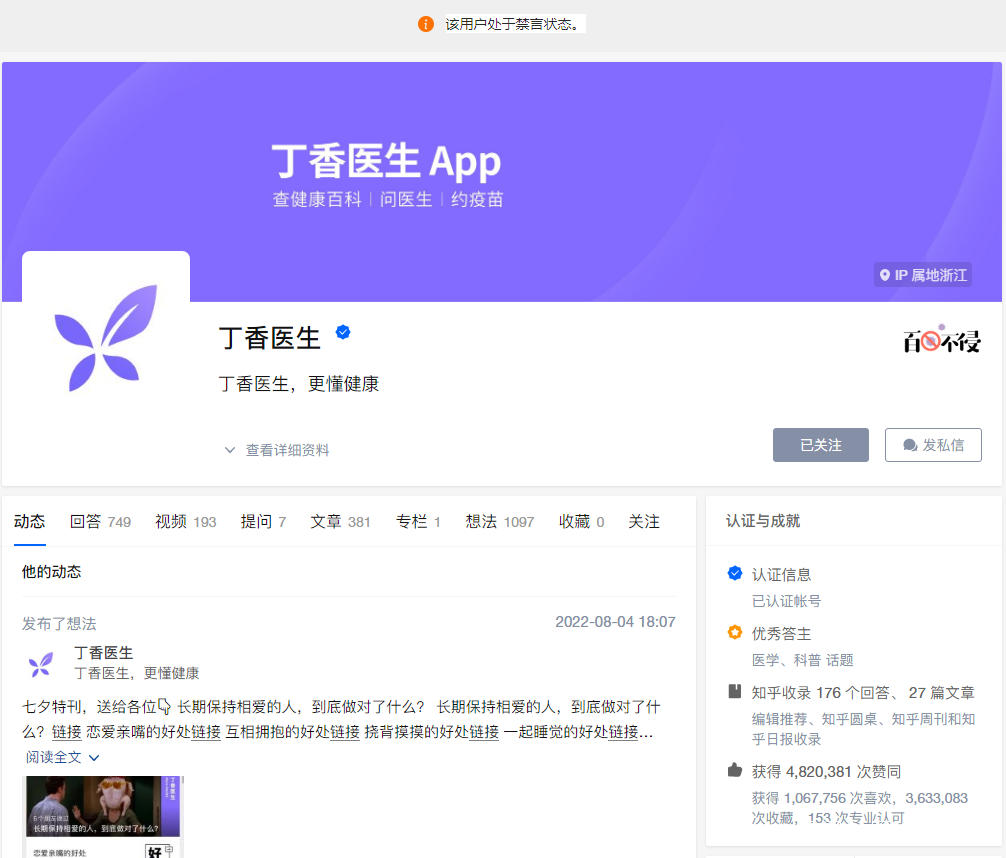The image size is (1006, 858).
Task: Click the post author name 丁香医生
Action: [103, 653]
